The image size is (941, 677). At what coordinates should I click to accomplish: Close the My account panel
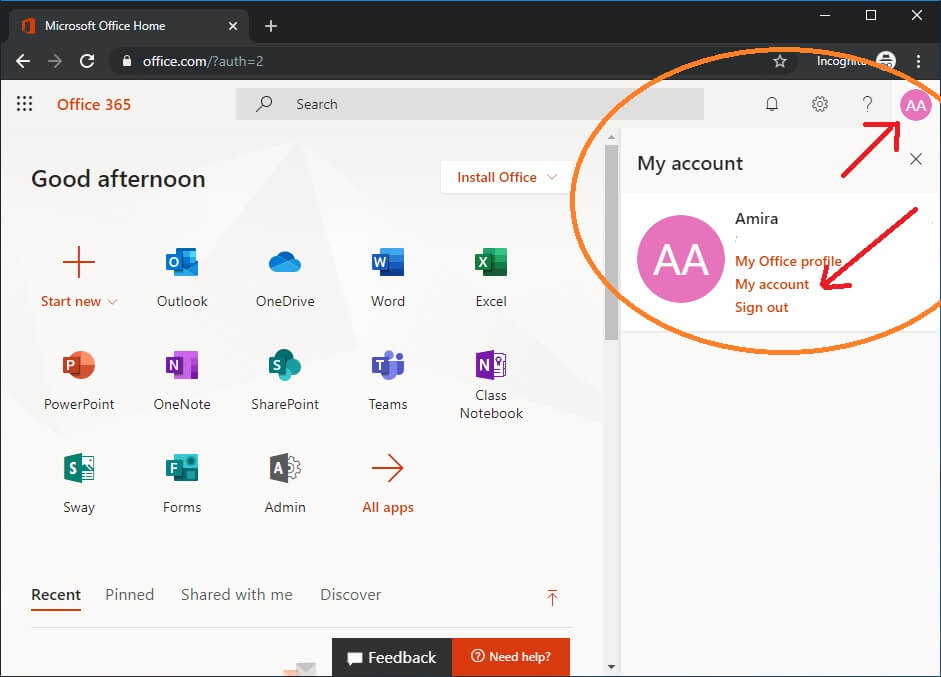point(916,159)
